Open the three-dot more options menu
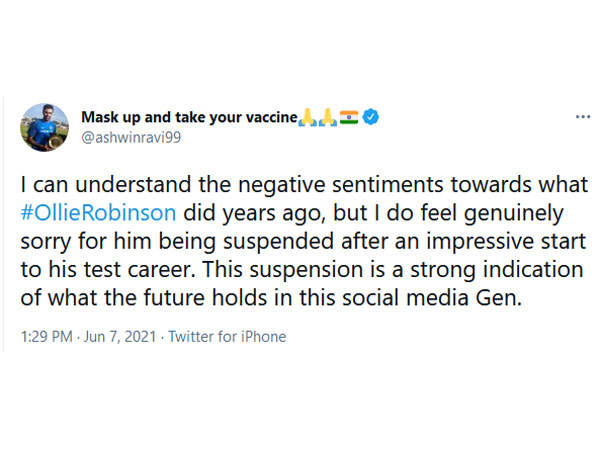The width and height of the screenshot is (600, 450). point(582,117)
